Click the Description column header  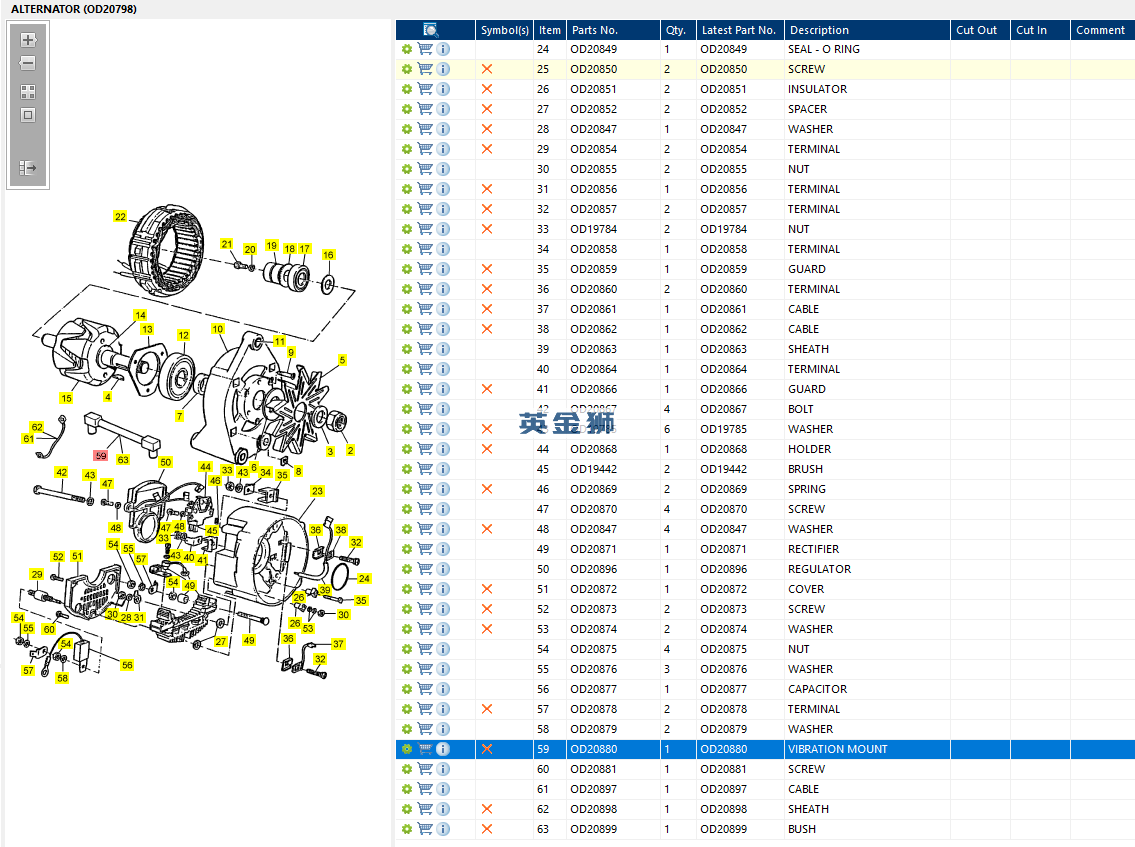click(x=818, y=30)
